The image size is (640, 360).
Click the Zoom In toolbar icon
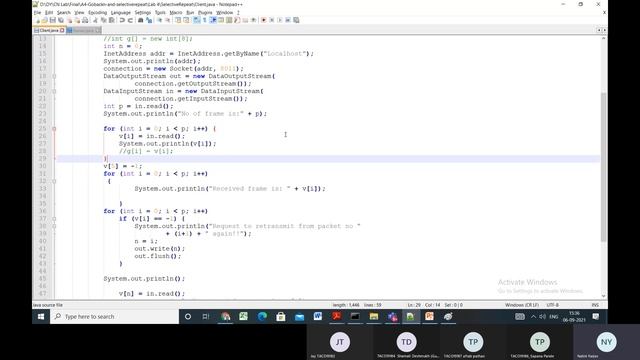coord(159,20)
